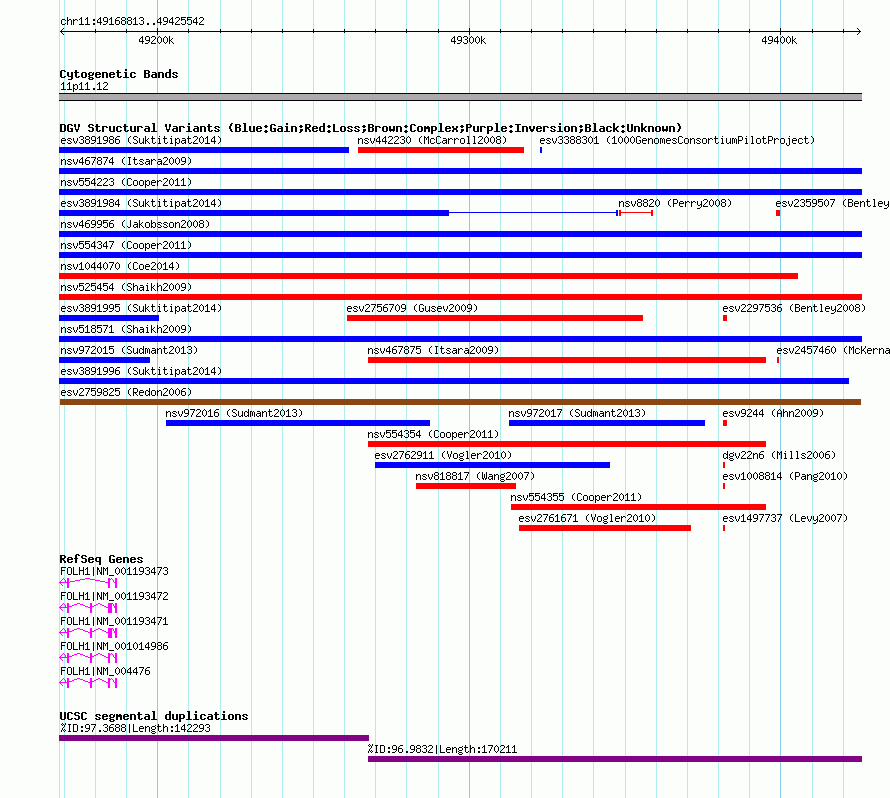890x798 pixels.
Task: Click the nsv972016 (Sudmant2013) blue bar
Action: [298, 423]
